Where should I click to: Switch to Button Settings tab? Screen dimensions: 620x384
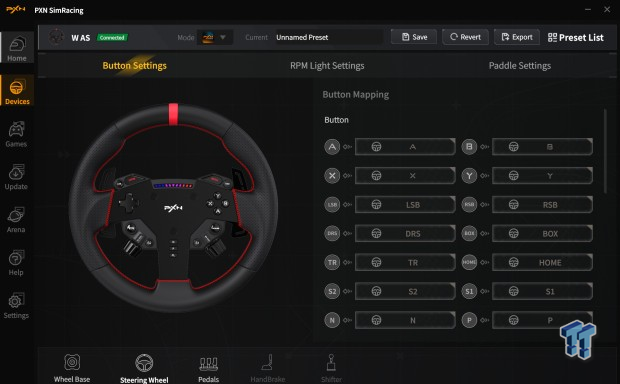[134, 66]
